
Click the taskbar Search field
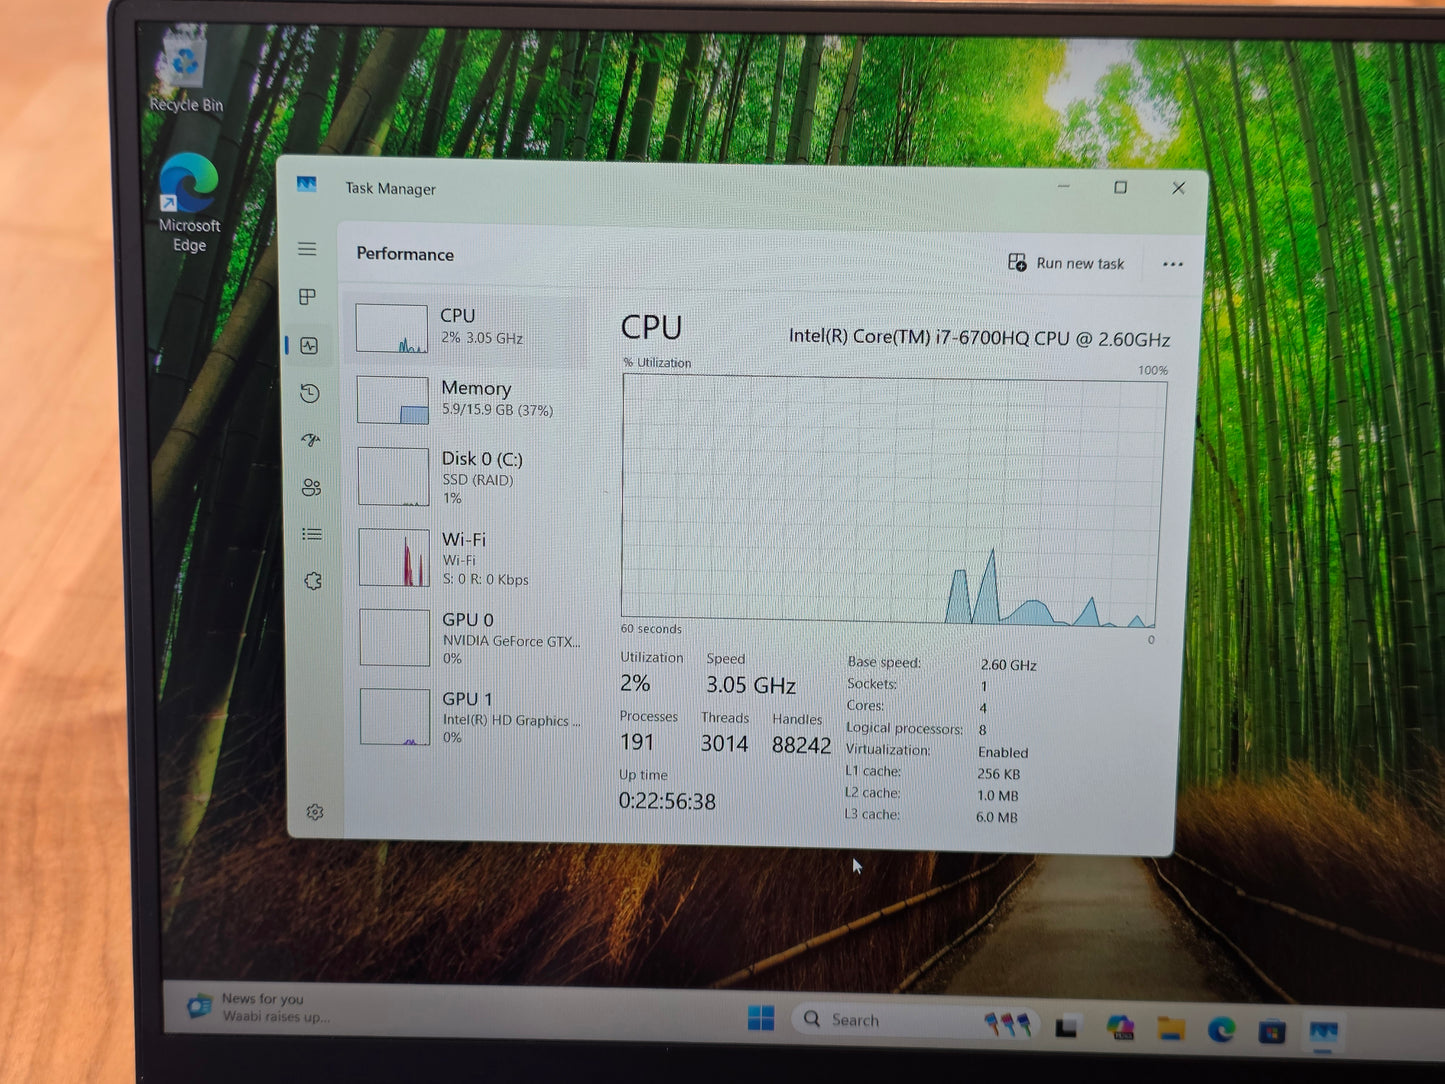[x=880, y=1019]
